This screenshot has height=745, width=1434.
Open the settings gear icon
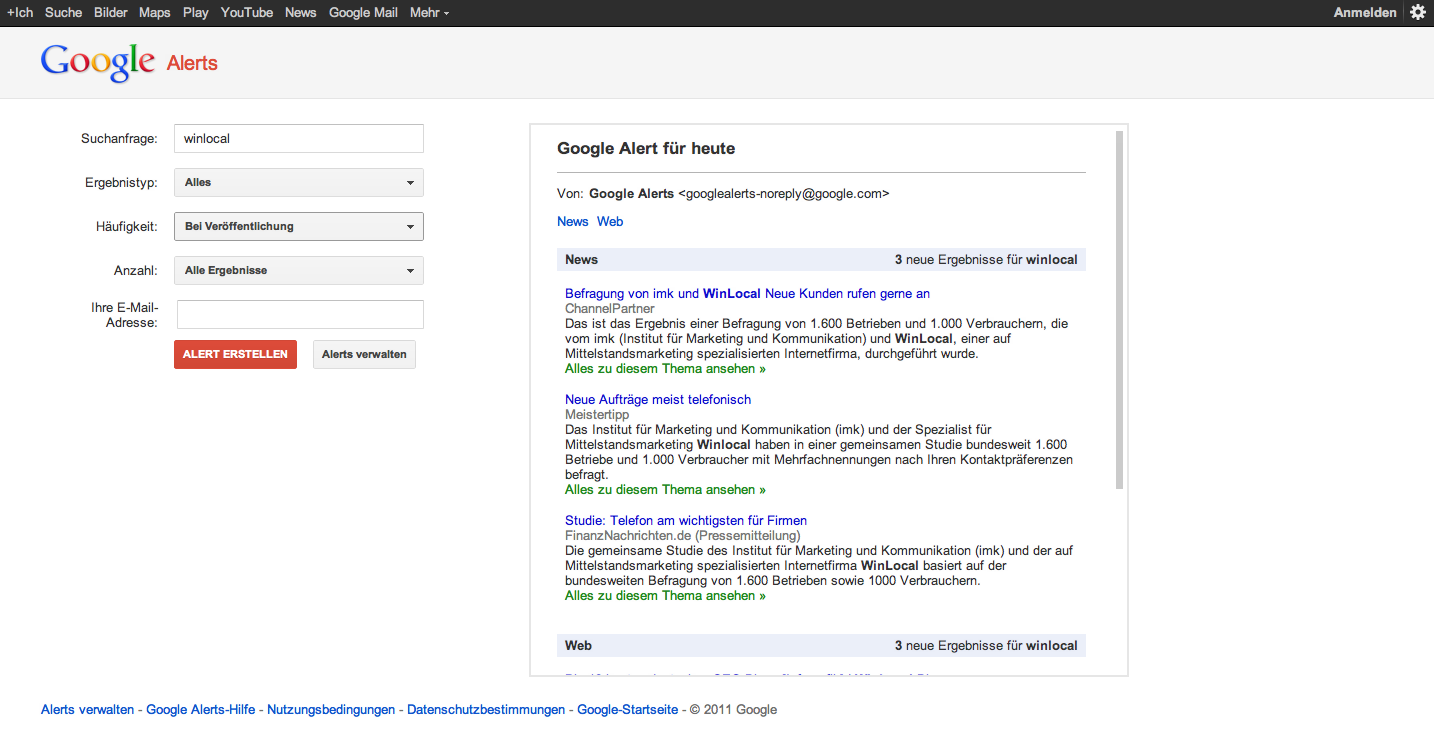point(1418,12)
